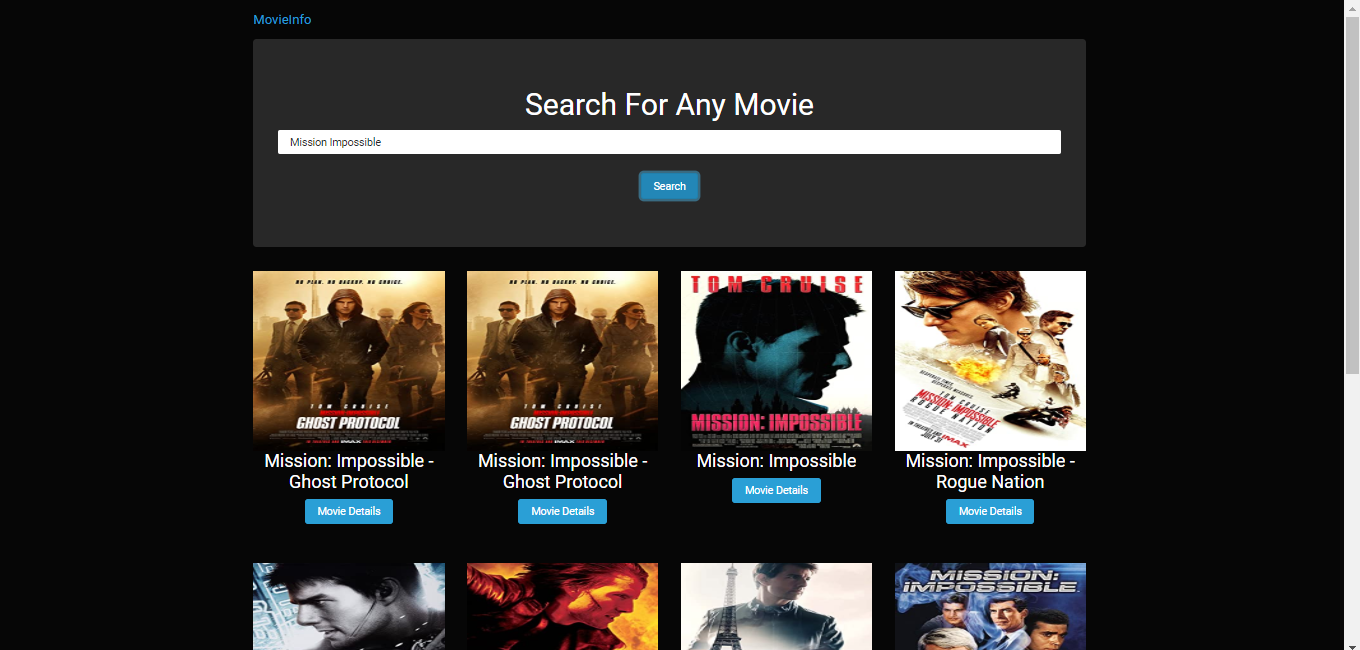Image resolution: width=1360 pixels, height=650 pixels.
Task: Open the MovieInfo home link
Action: [x=282, y=20]
